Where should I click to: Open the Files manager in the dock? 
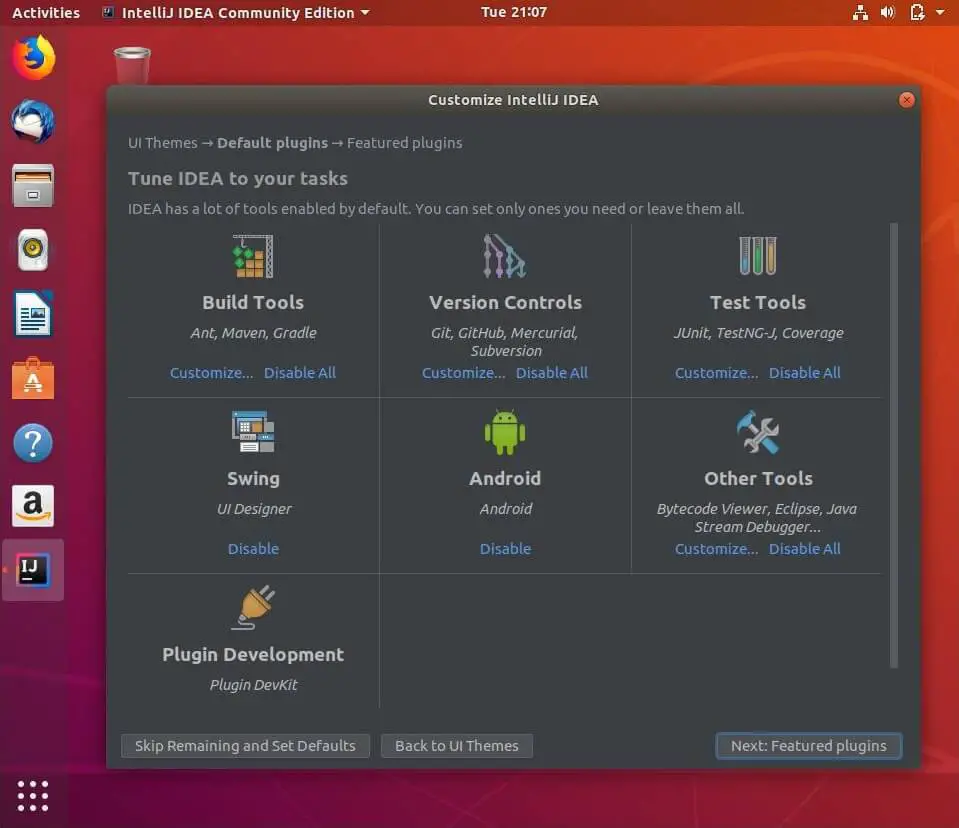click(33, 185)
